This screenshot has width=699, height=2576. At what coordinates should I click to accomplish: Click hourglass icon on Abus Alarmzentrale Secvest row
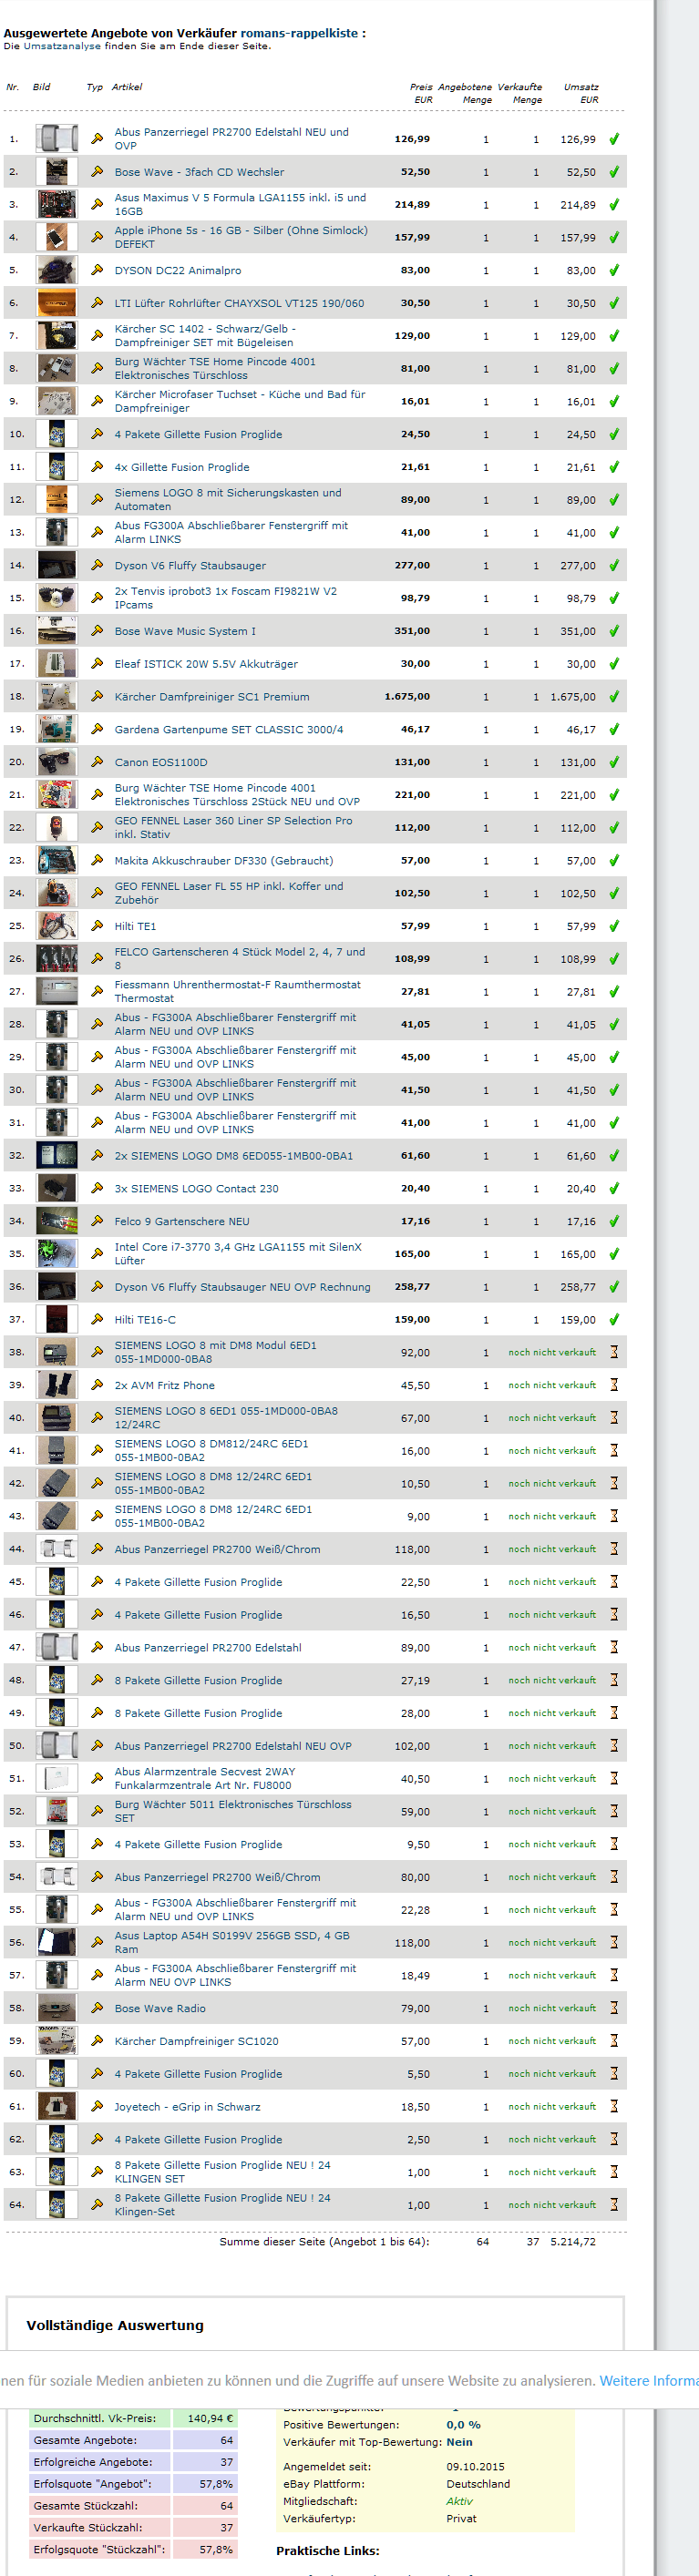(614, 1778)
